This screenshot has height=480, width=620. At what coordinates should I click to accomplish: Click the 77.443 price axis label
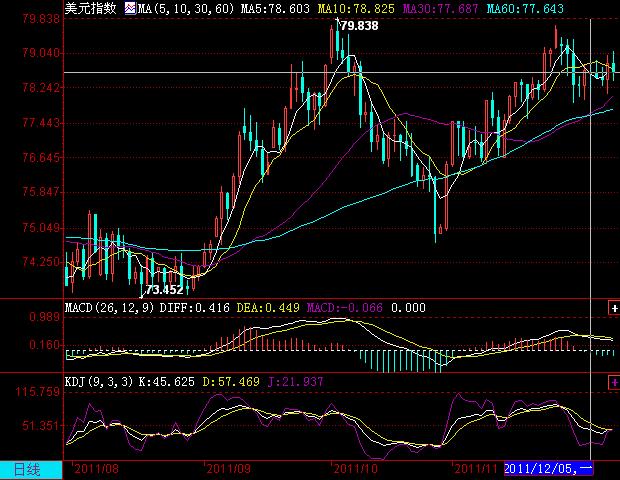pyautogui.click(x=42, y=123)
